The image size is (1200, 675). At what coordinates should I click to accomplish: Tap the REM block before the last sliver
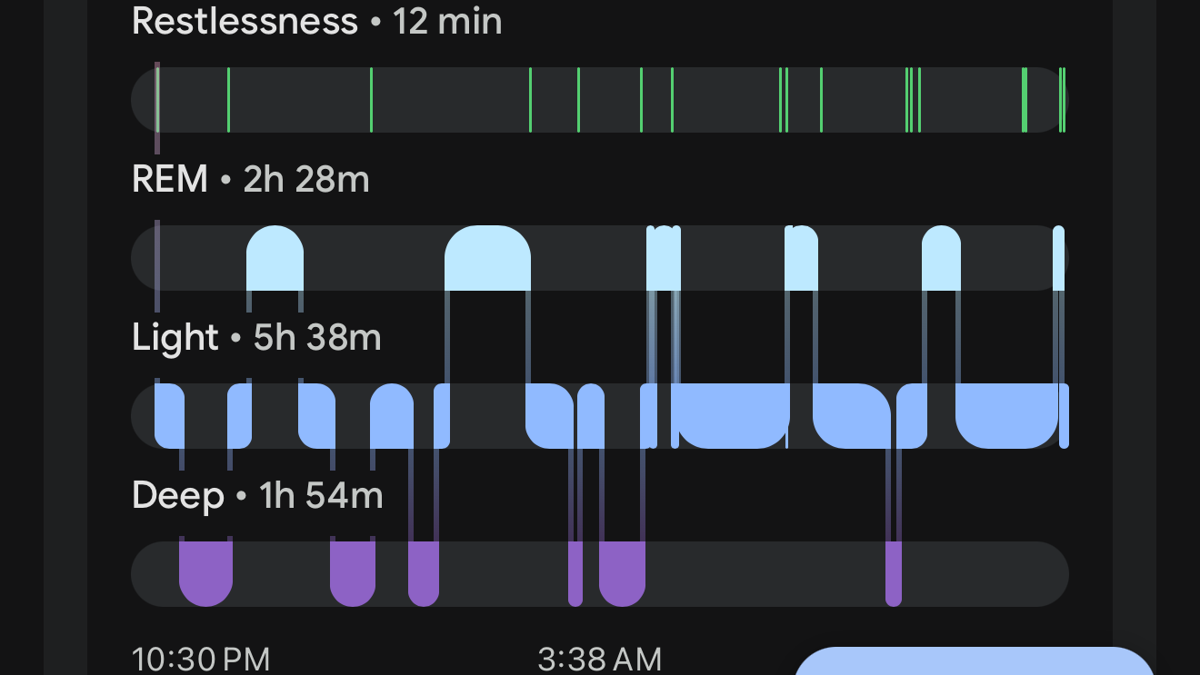point(941,258)
